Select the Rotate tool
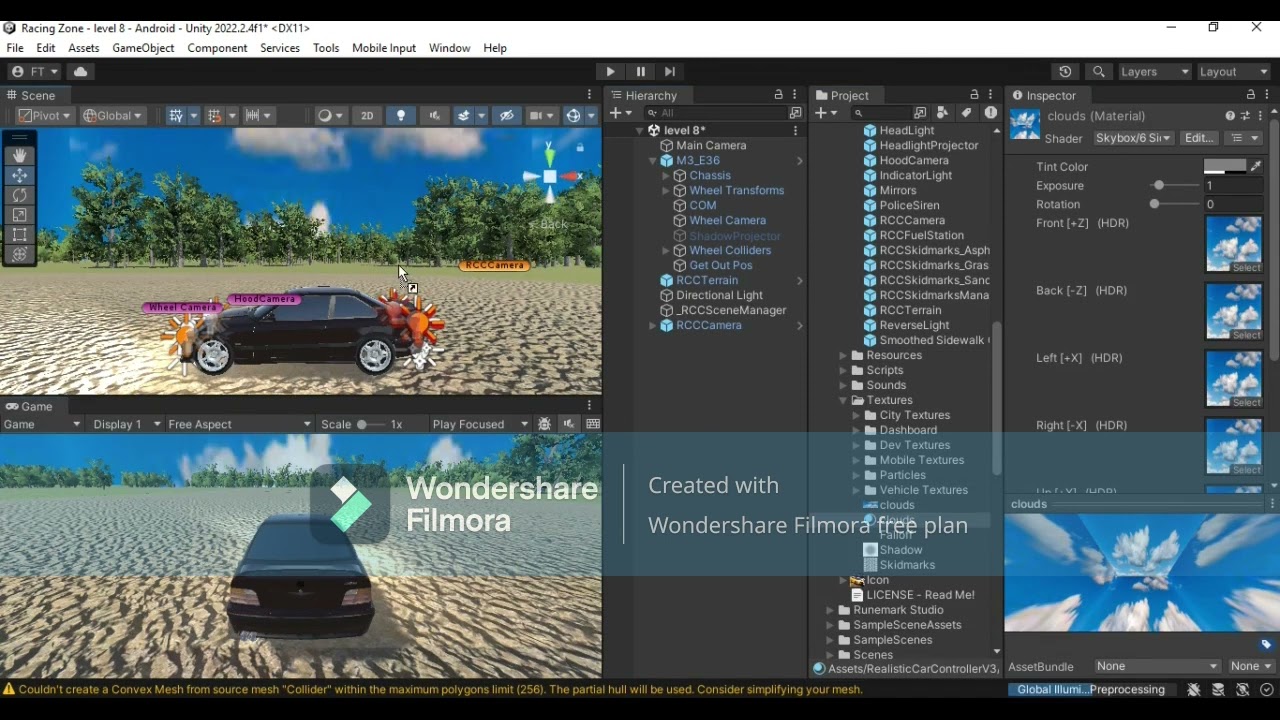Screen dimensions: 1280x720 (20, 195)
